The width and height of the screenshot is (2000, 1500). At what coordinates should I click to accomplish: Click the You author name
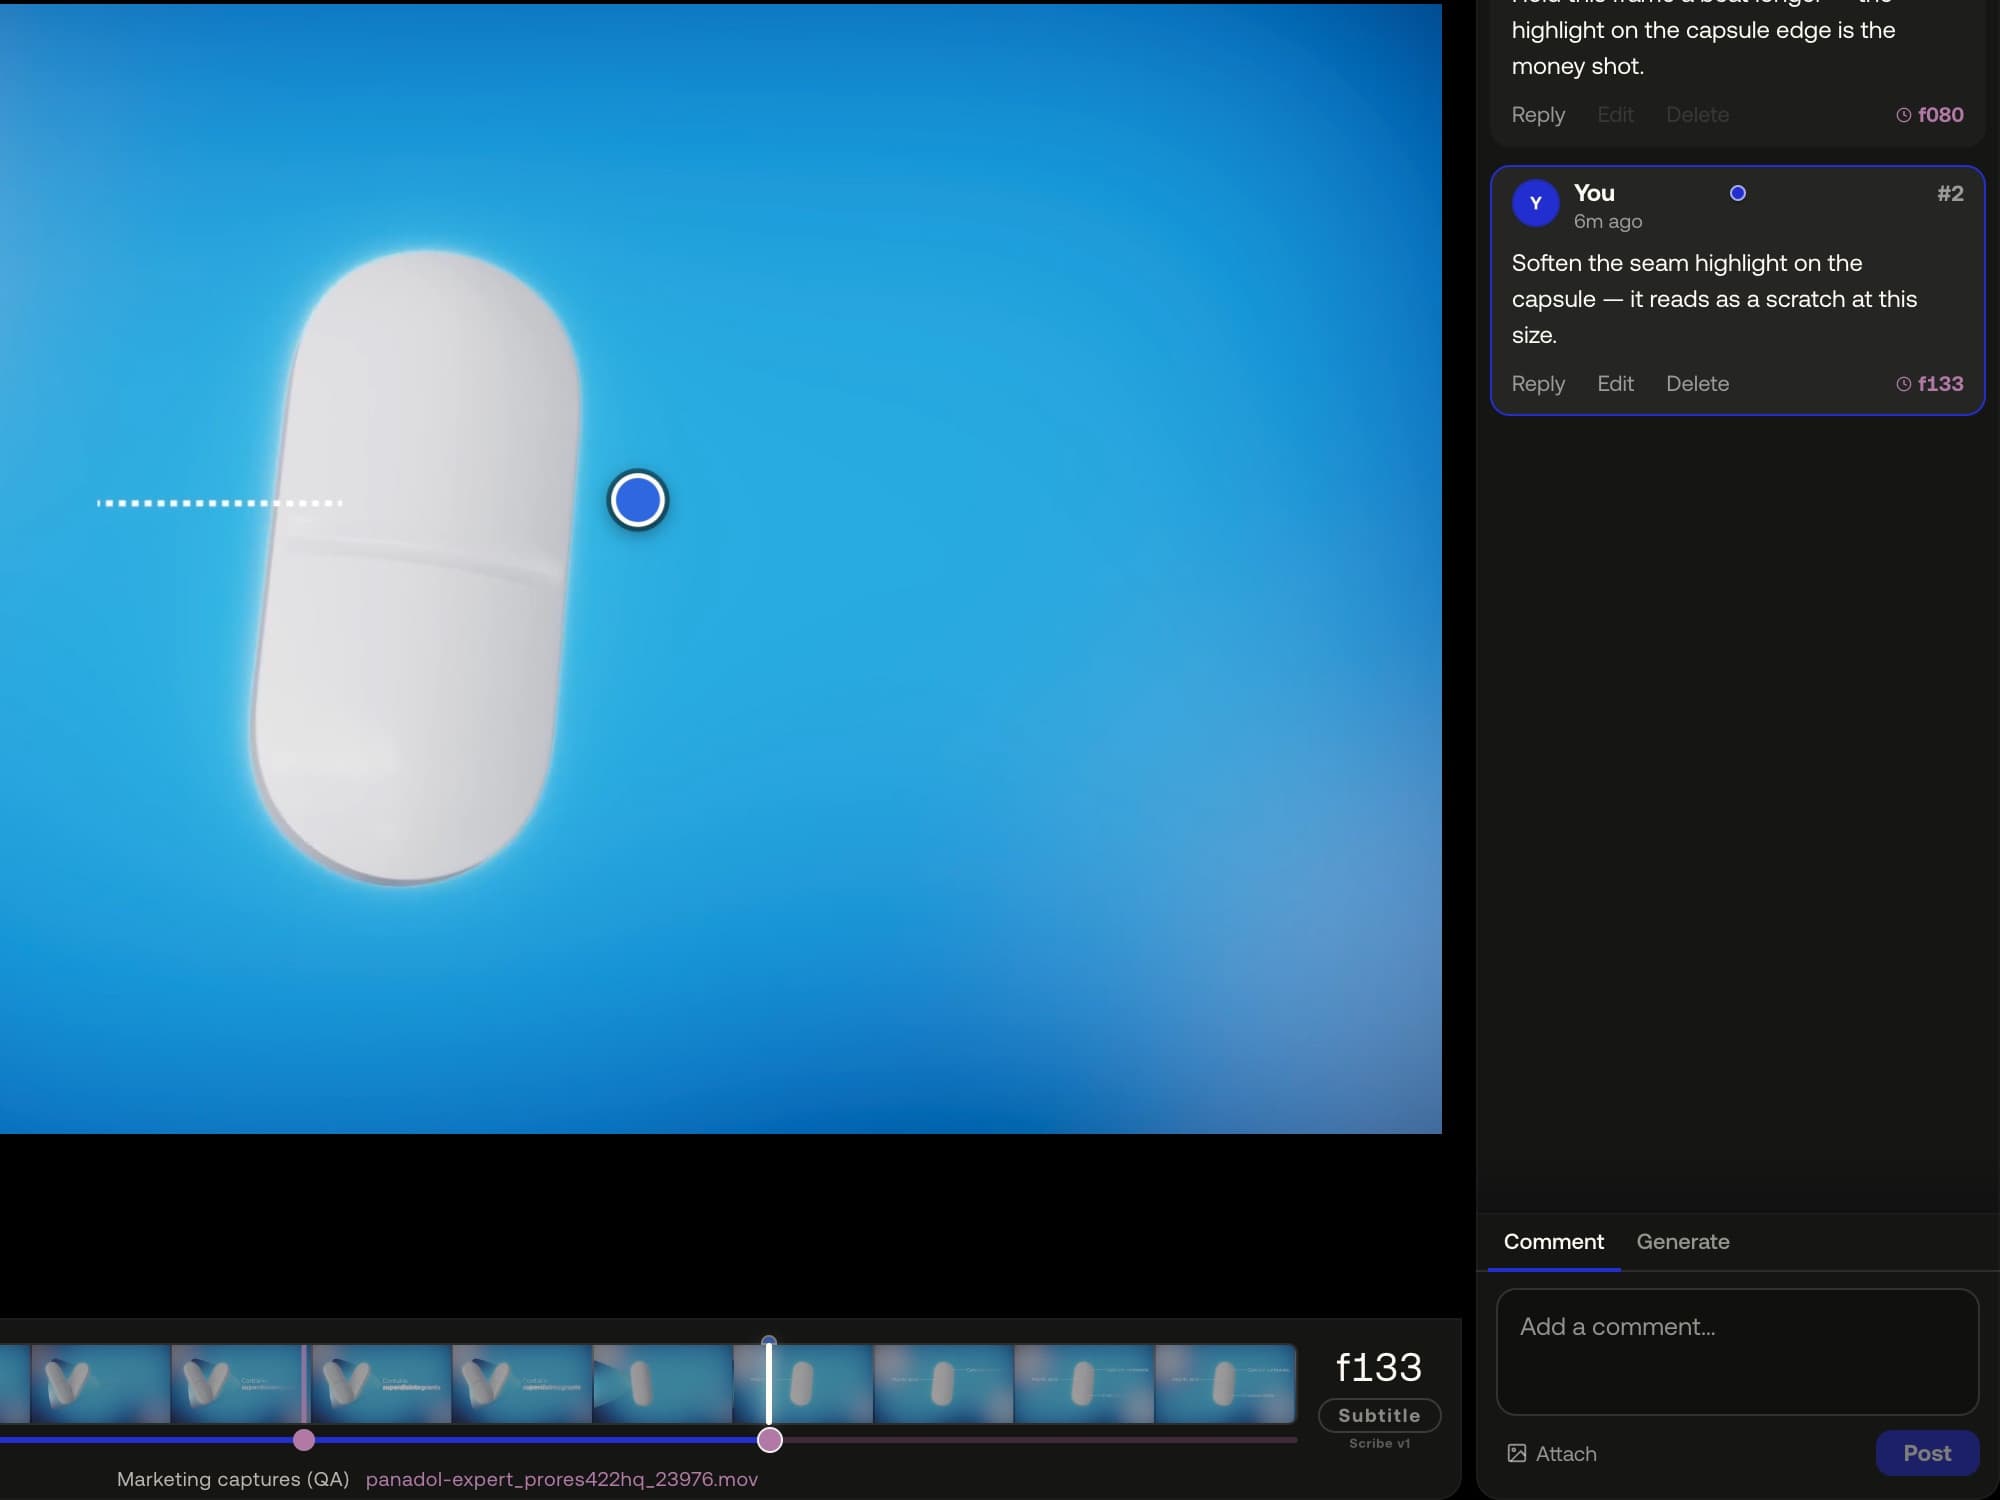[x=1594, y=193]
